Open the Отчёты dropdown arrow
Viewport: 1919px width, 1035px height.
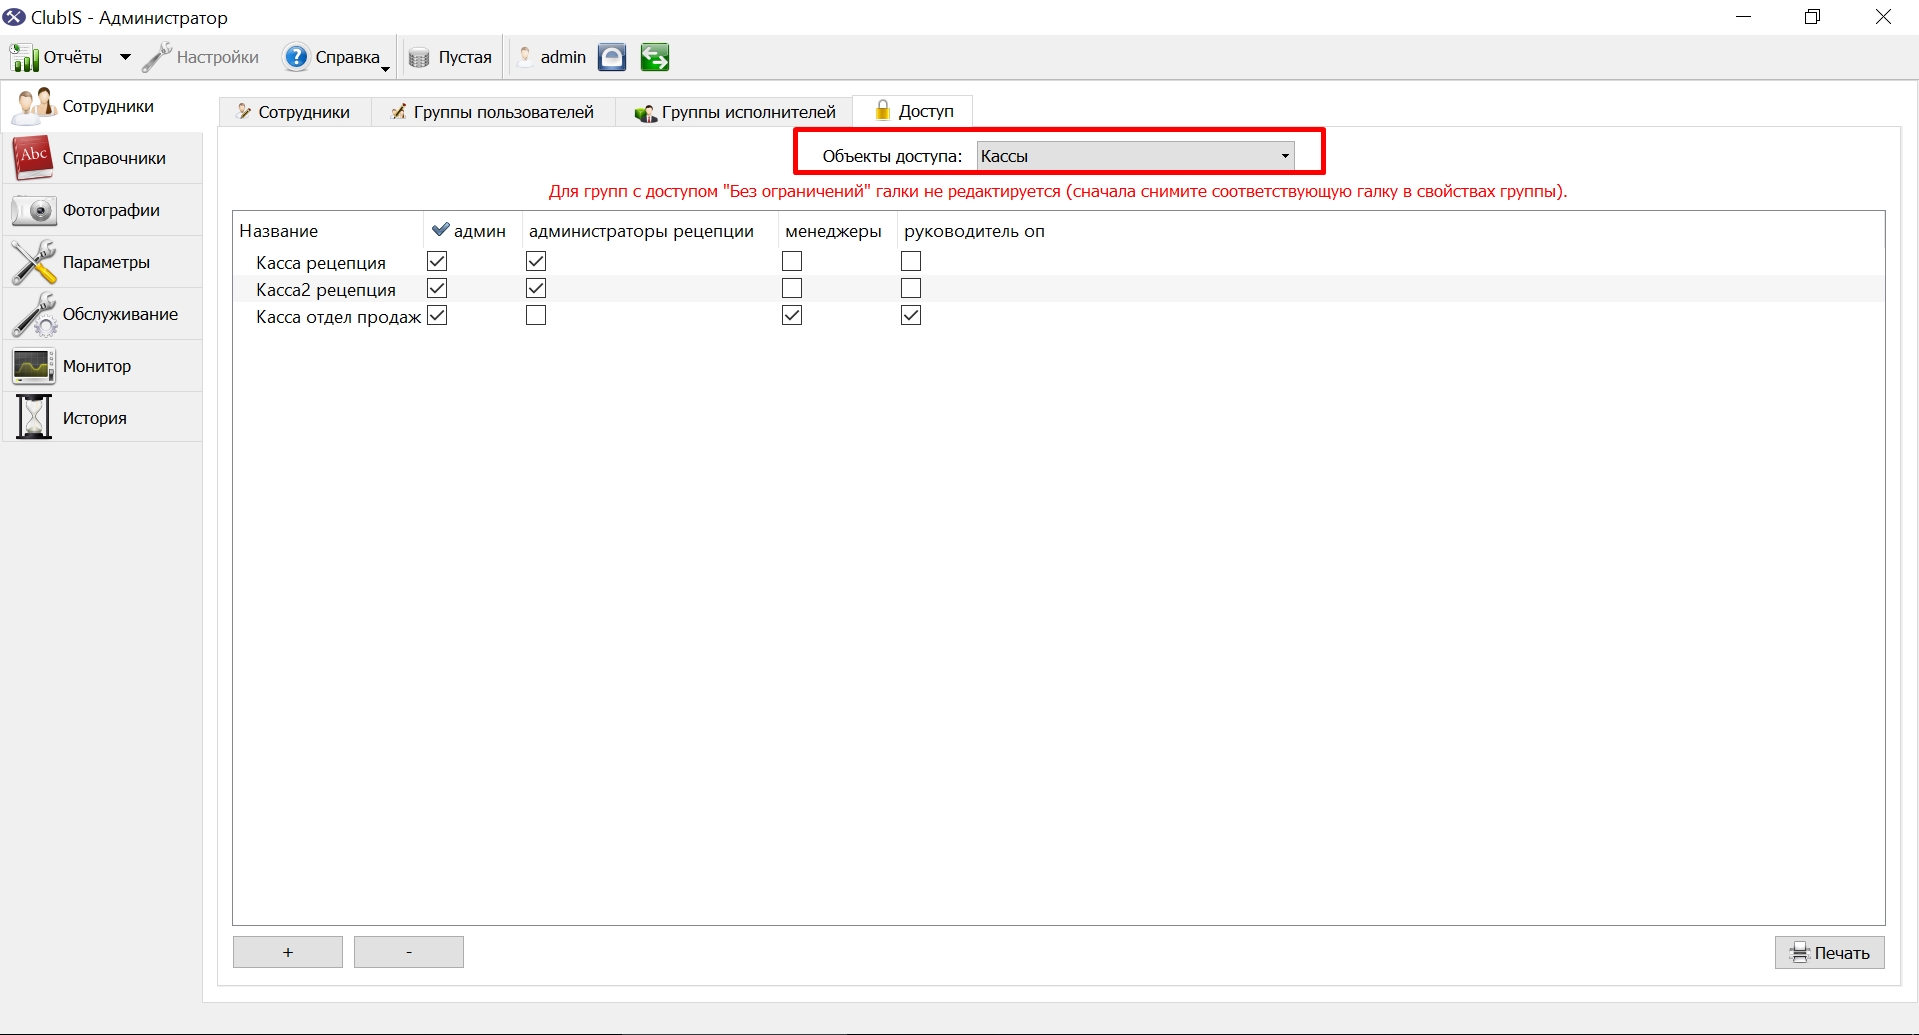(x=125, y=58)
